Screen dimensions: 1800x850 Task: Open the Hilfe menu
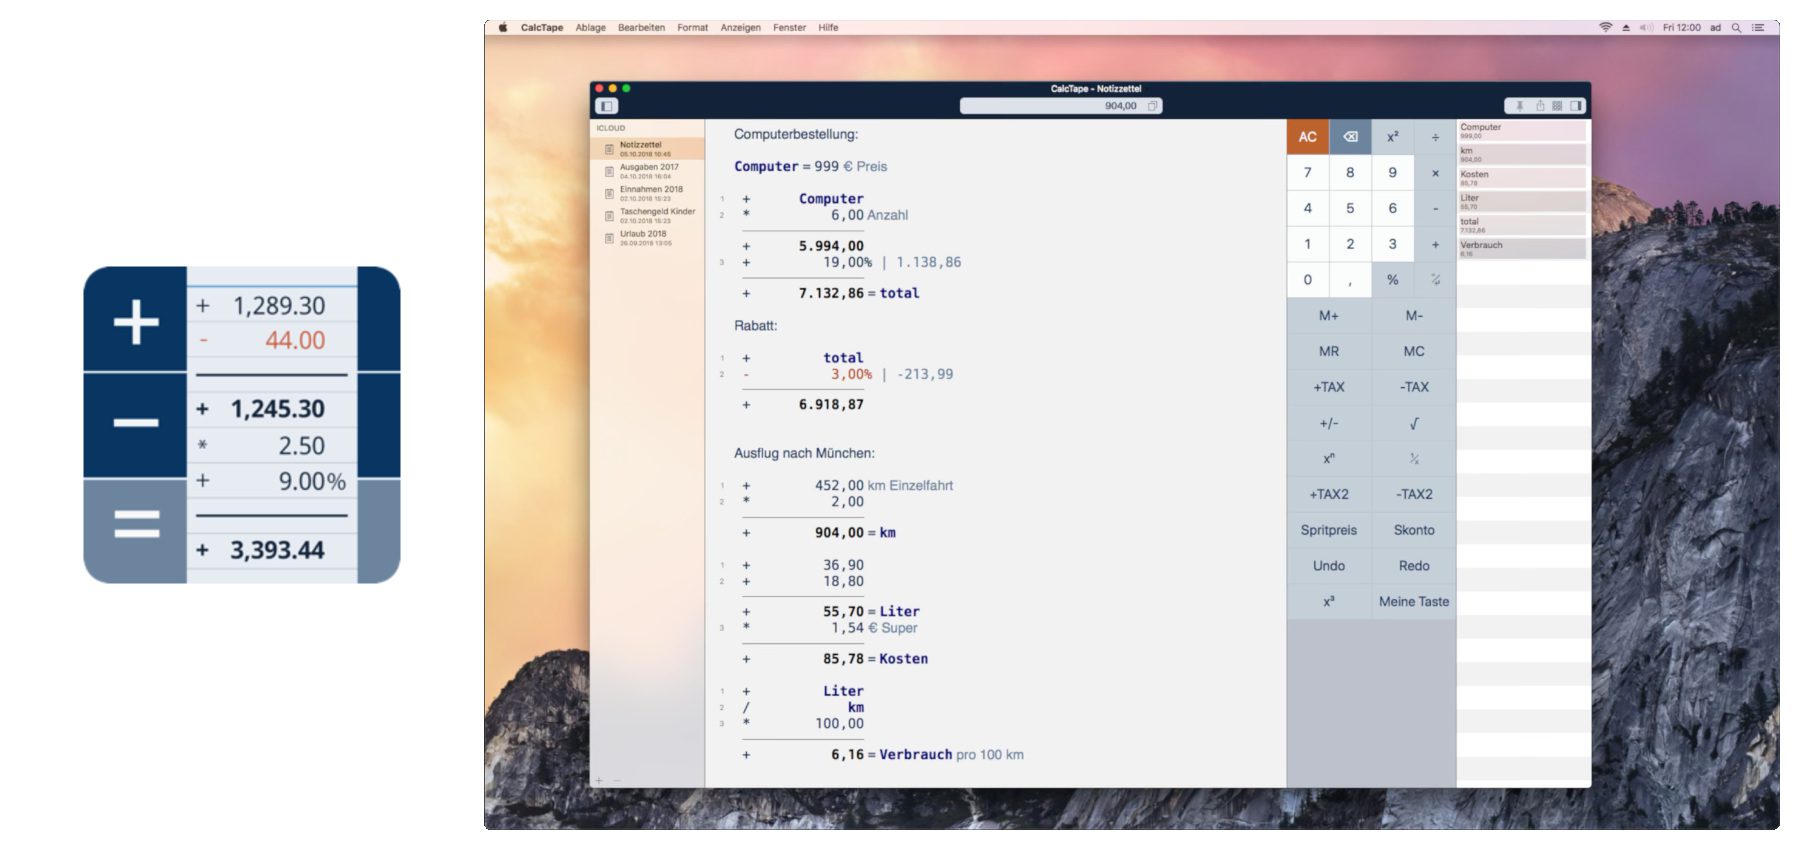point(828,28)
